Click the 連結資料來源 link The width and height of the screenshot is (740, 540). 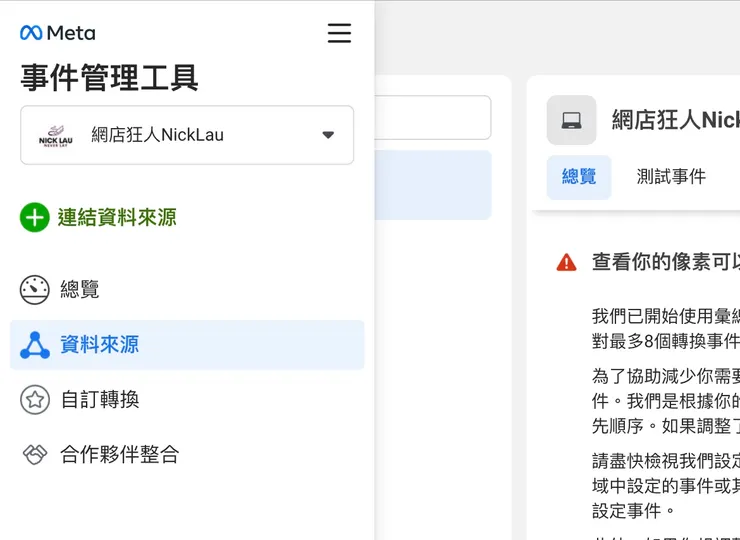point(117,217)
